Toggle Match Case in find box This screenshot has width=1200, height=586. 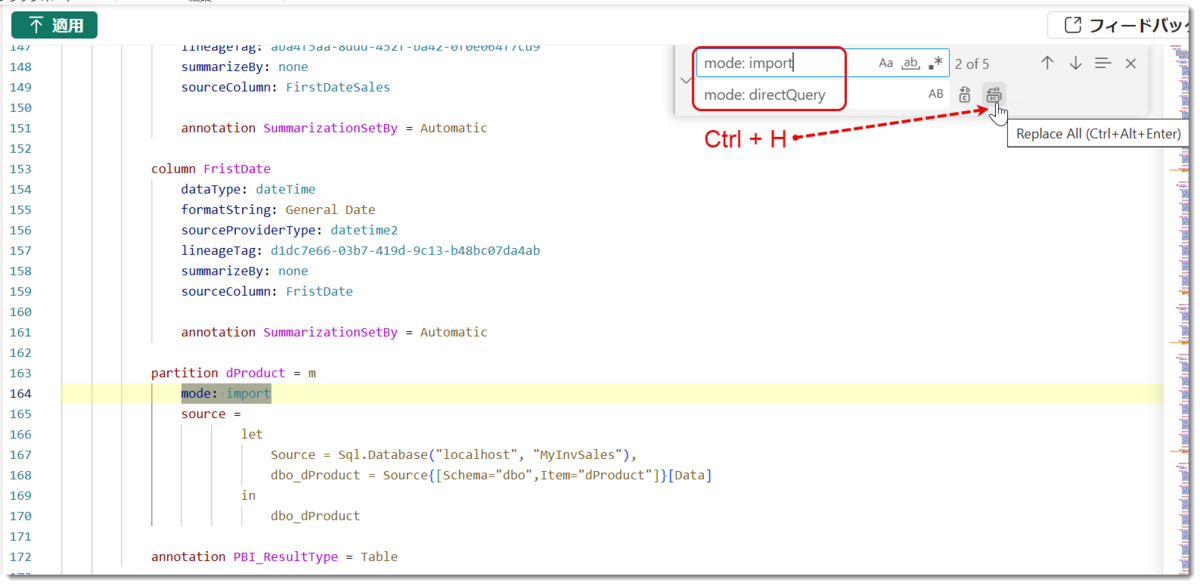pyautogui.click(x=886, y=63)
